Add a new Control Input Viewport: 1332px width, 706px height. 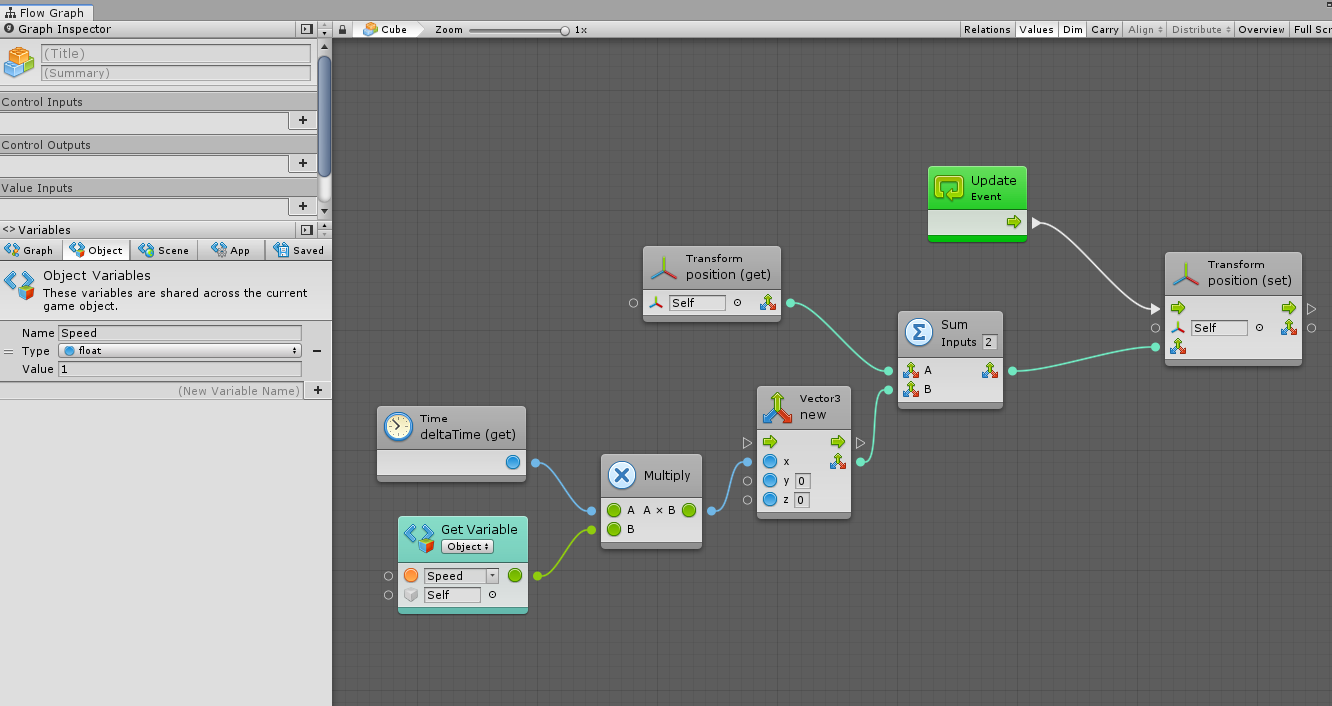point(303,120)
